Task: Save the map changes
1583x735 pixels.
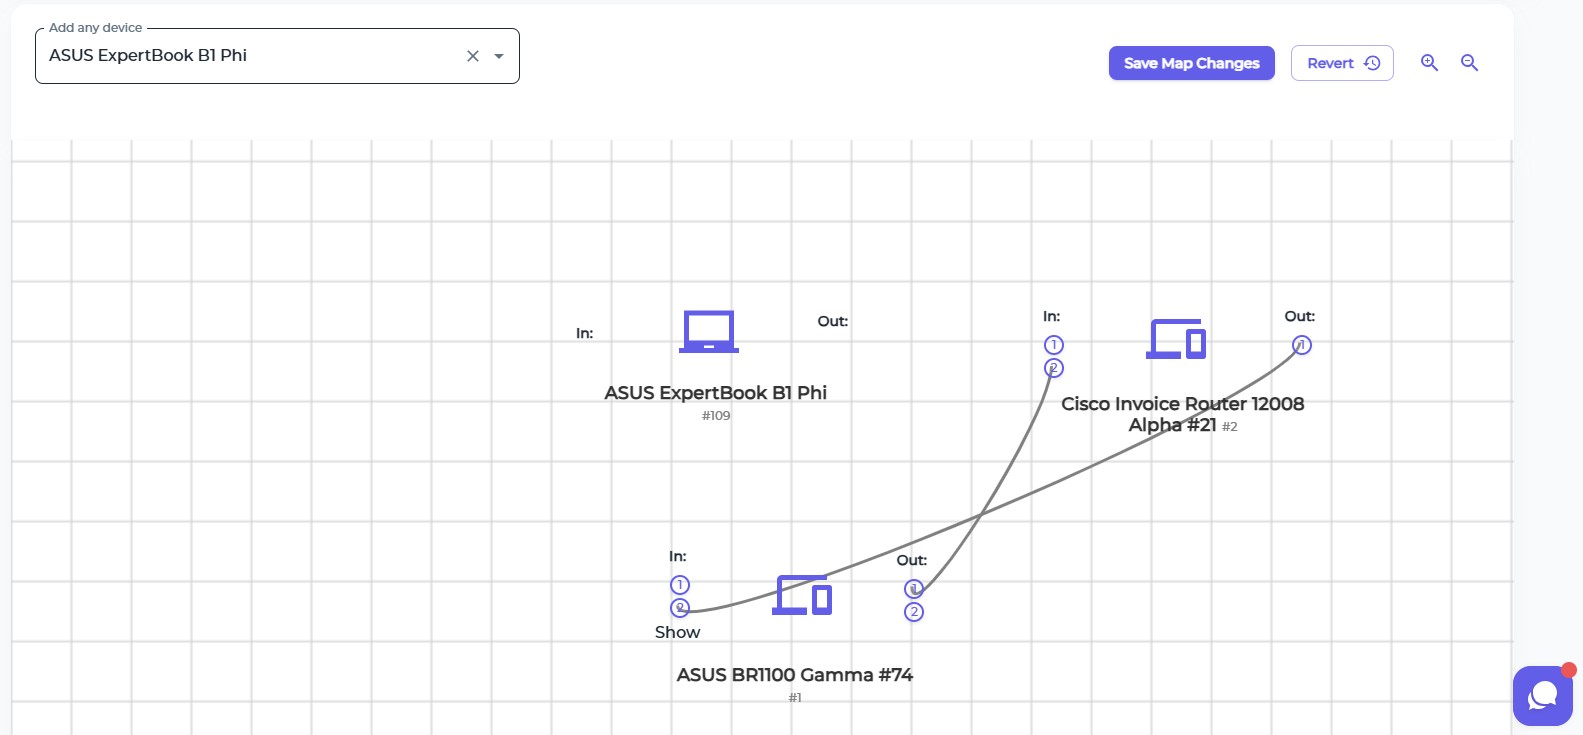Action: coord(1191,63)
